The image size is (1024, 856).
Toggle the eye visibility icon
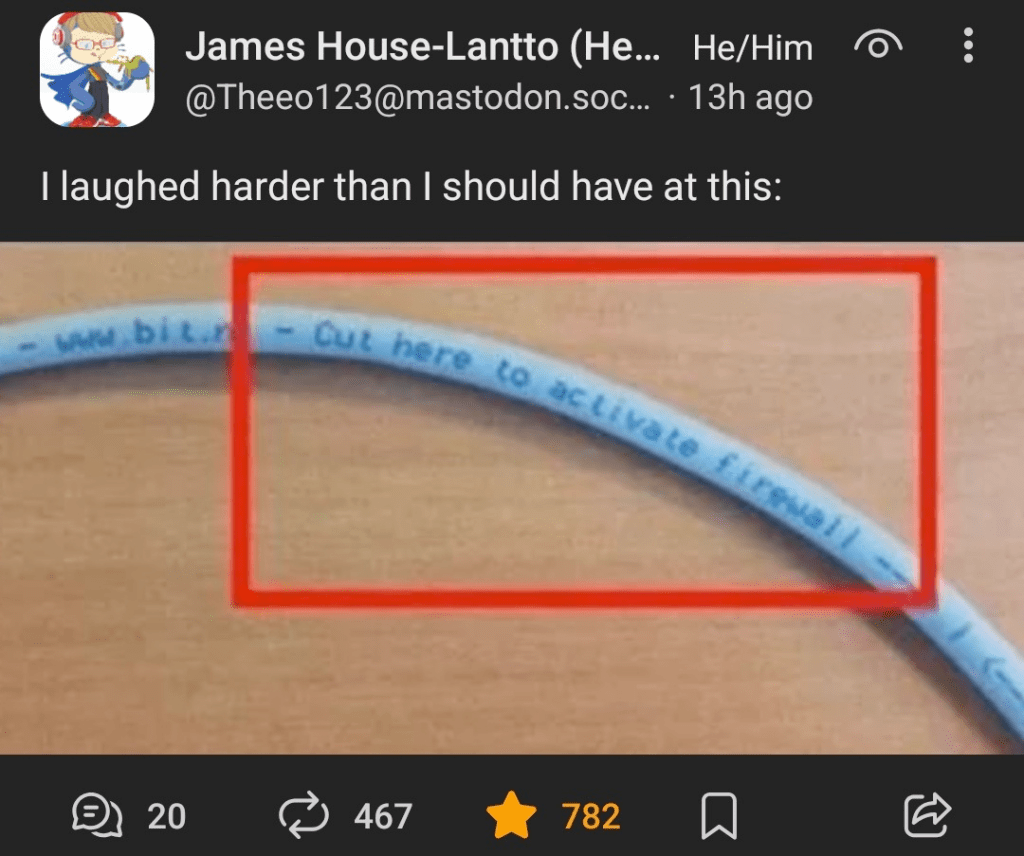[x=878, y=46]
